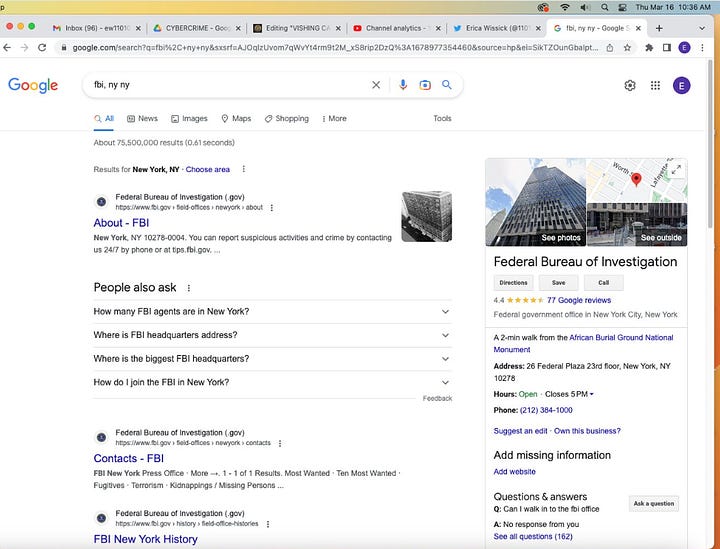Open FBI New York History link

(x=146, y=539)
